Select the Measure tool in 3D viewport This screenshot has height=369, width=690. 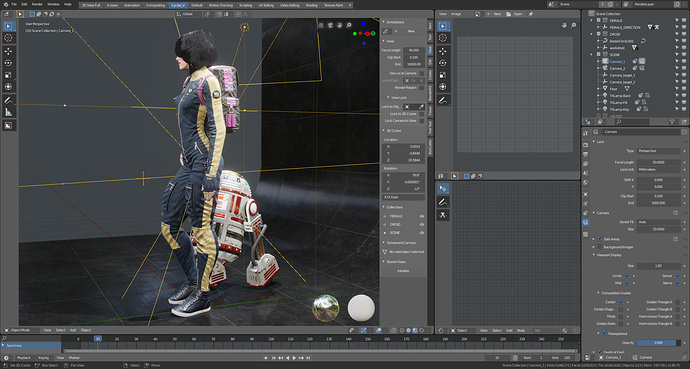coord(8,112)
